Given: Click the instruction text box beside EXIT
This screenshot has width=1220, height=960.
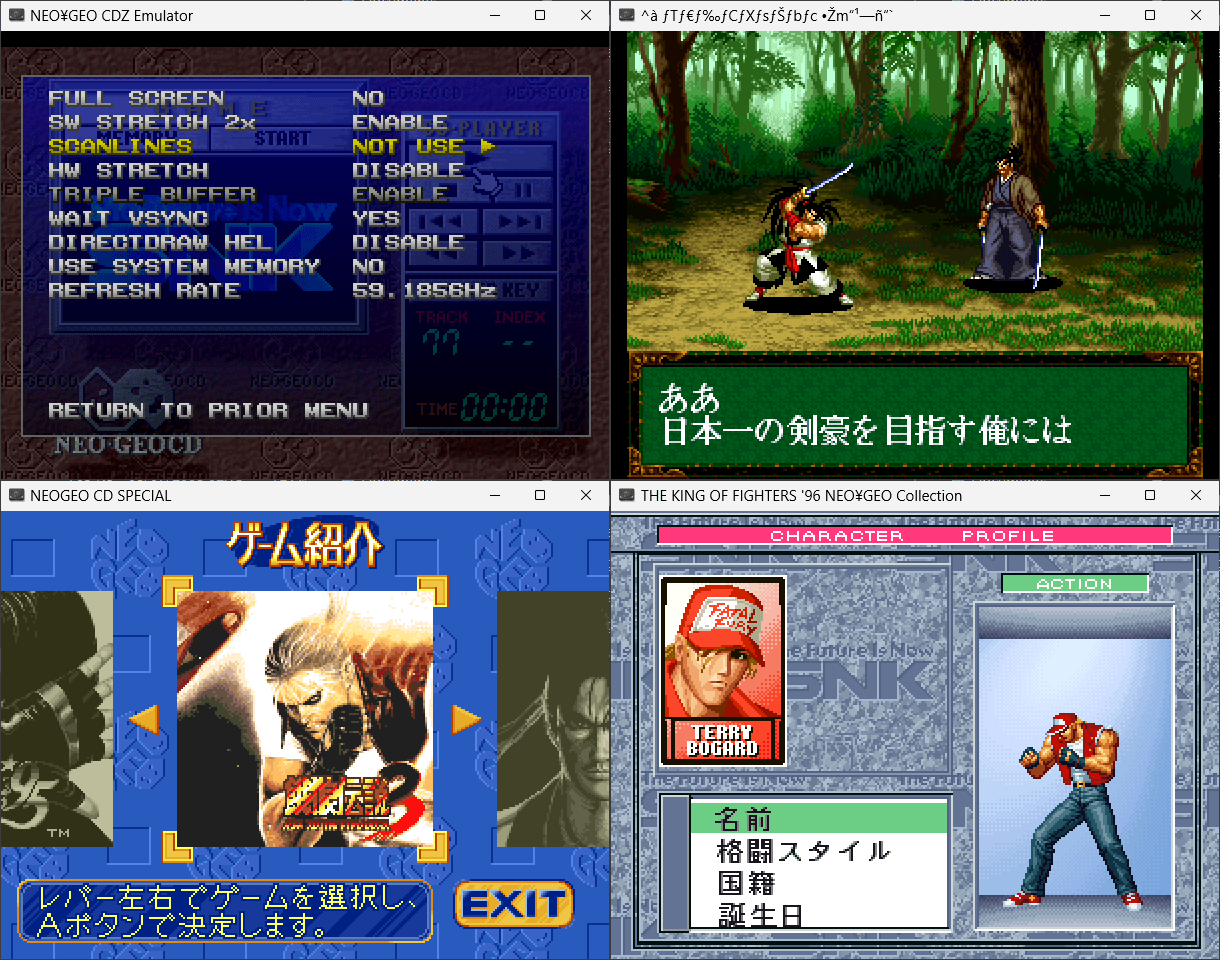Looking at the screenshot, I should tap(225, 911).
